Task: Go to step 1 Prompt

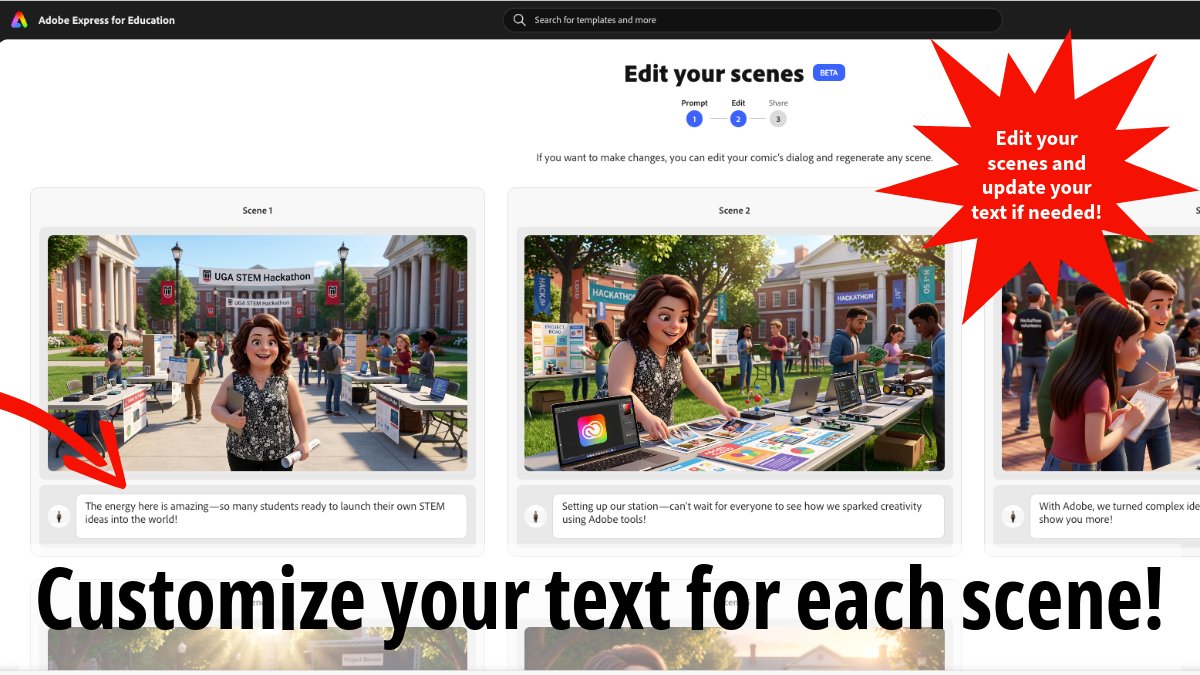Action: coord(694,119)
